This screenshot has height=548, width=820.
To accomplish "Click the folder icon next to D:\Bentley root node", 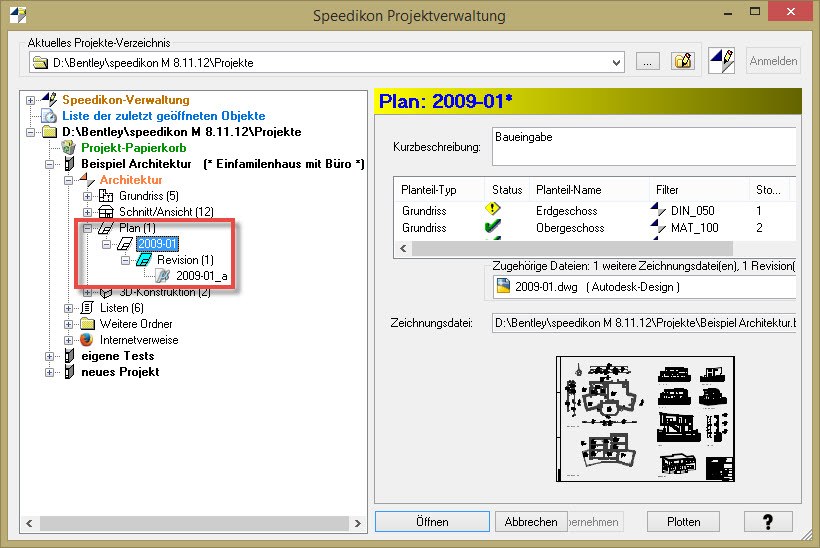I will [x=49, y=132].
